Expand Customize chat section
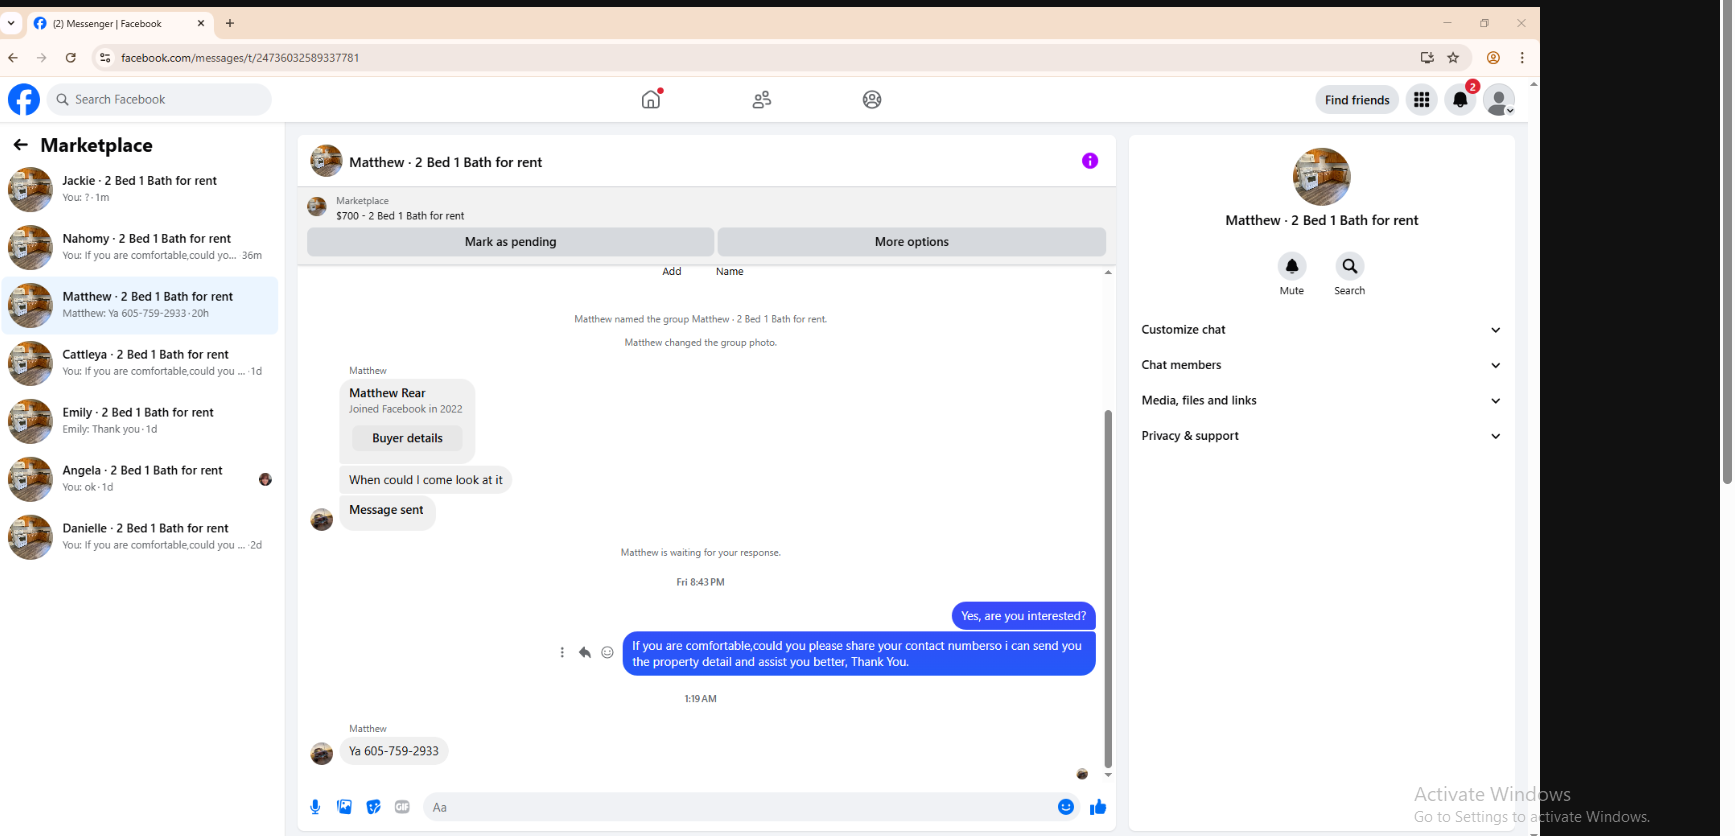 point(1321,330)
